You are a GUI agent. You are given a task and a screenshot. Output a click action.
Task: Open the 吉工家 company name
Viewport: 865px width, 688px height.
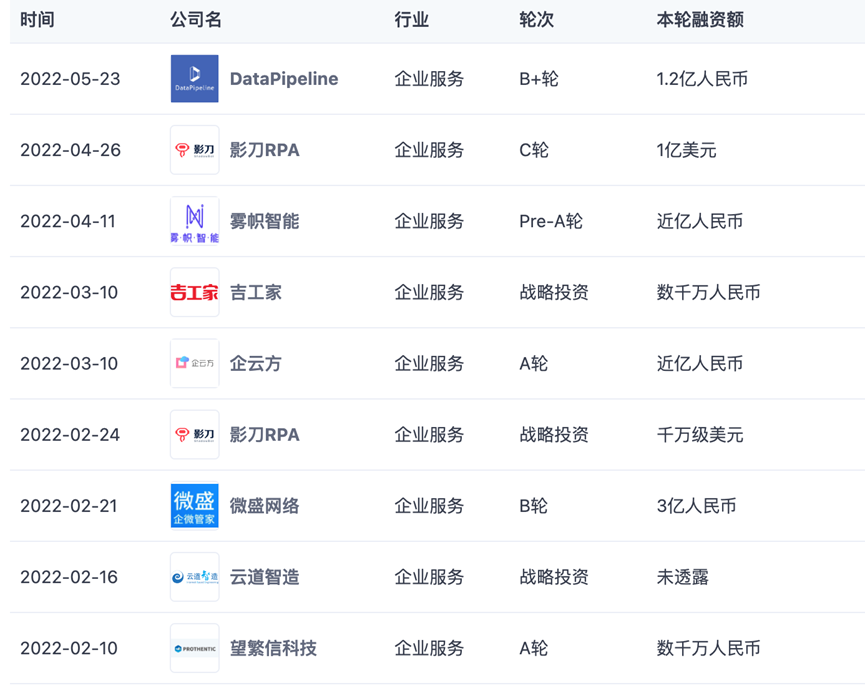click(x=255, y=292)
